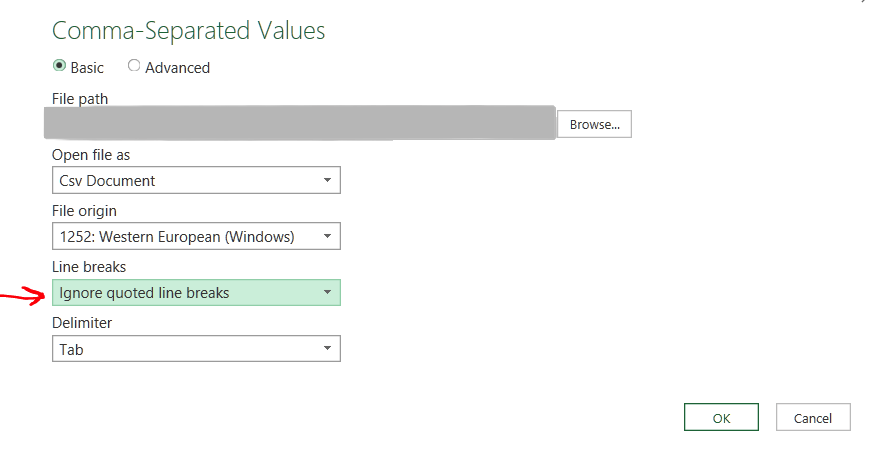Click the arrow in the Line breaks combo box
Viewport: 869px width, 459px height.
(327, 293)
